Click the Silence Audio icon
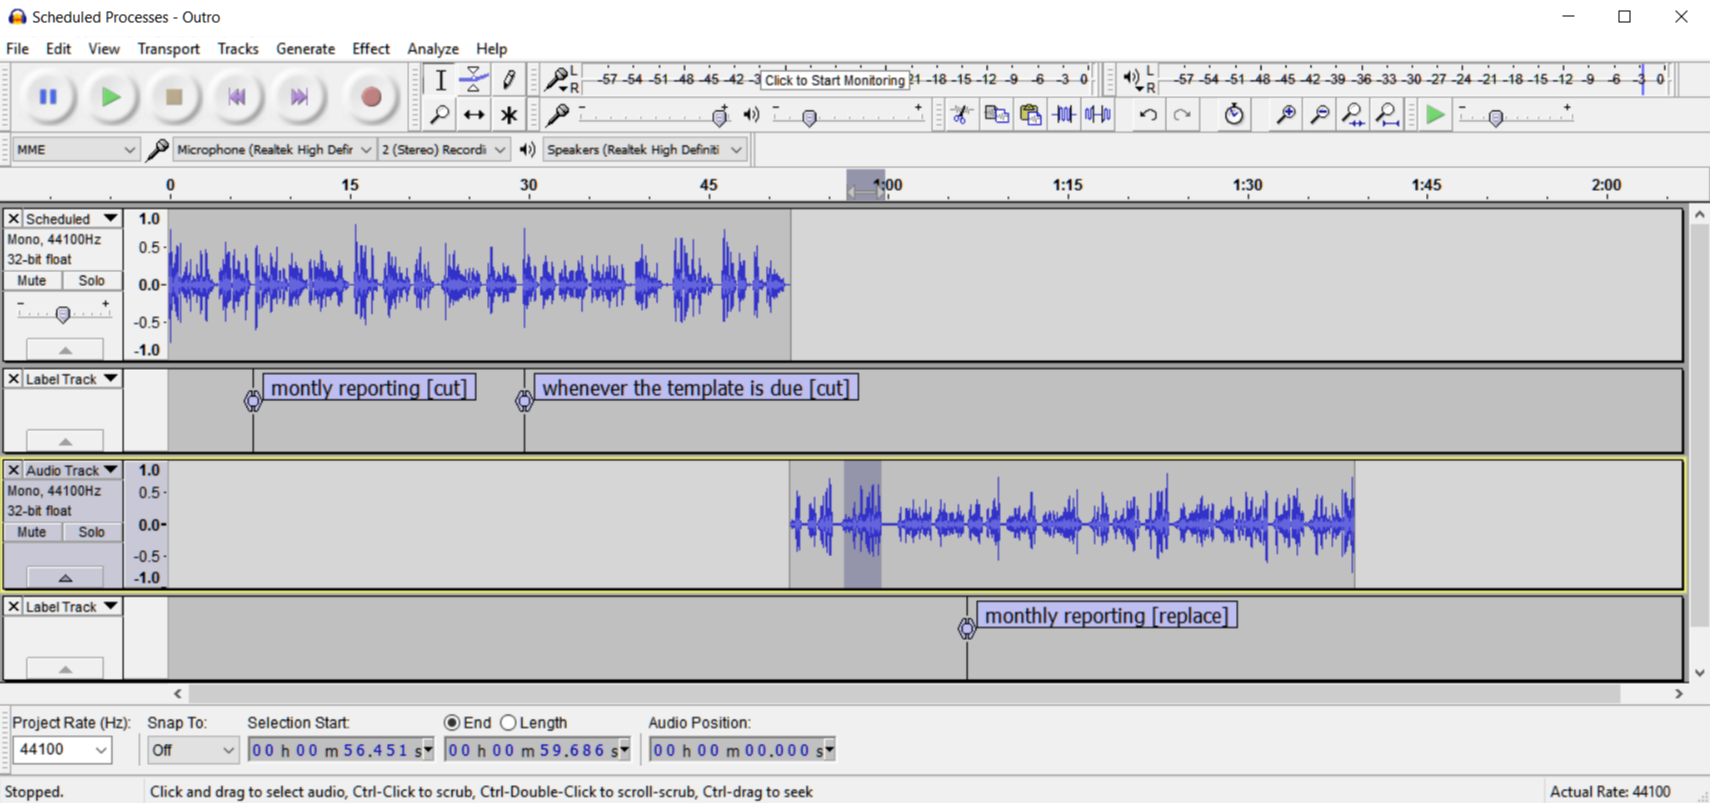The height and width of the screenshot is (803, 1710). tap(1098, 115)
